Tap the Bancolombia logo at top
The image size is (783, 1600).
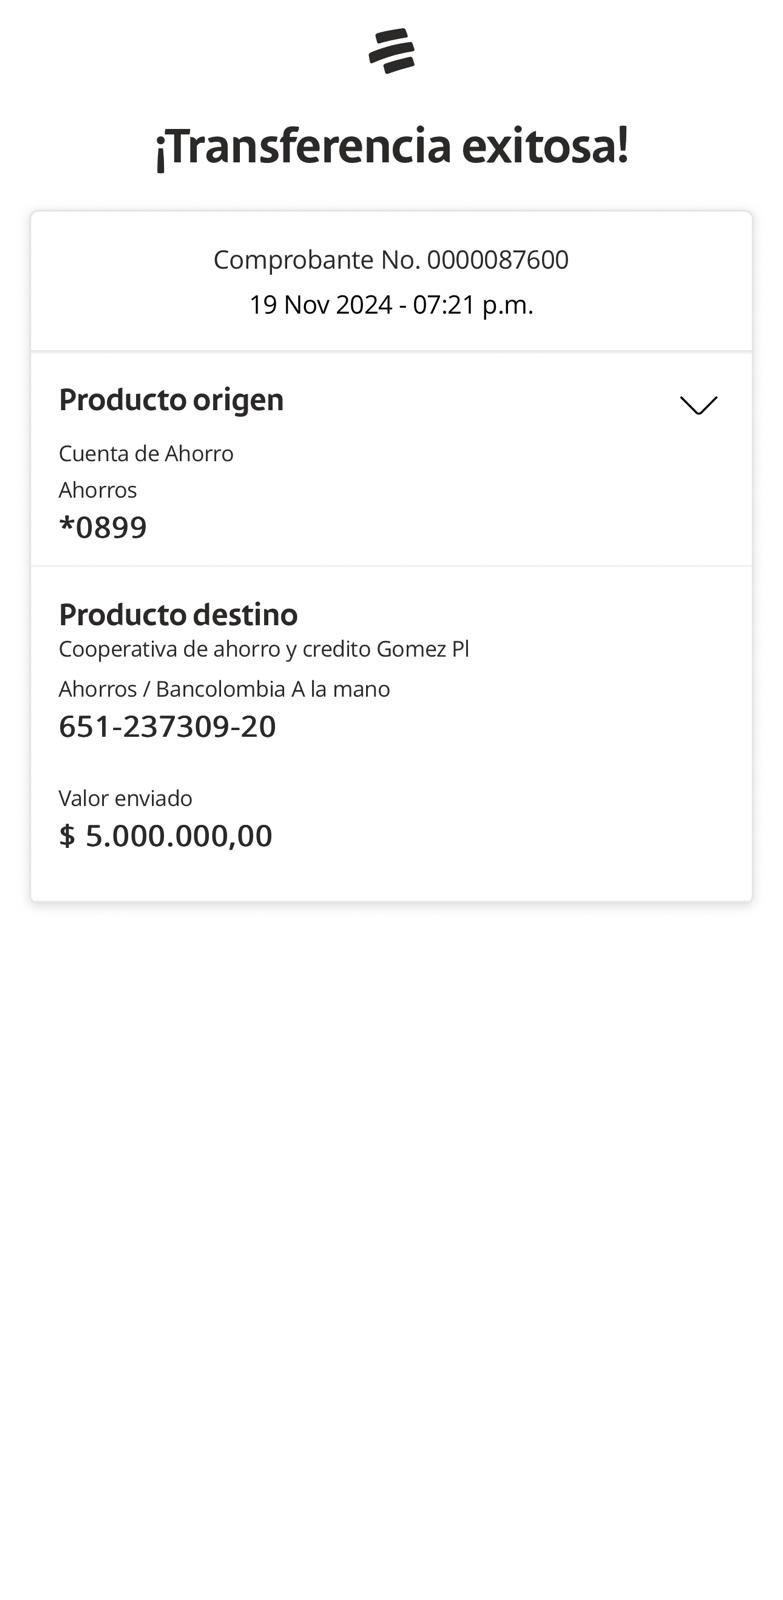pos(391,51)
